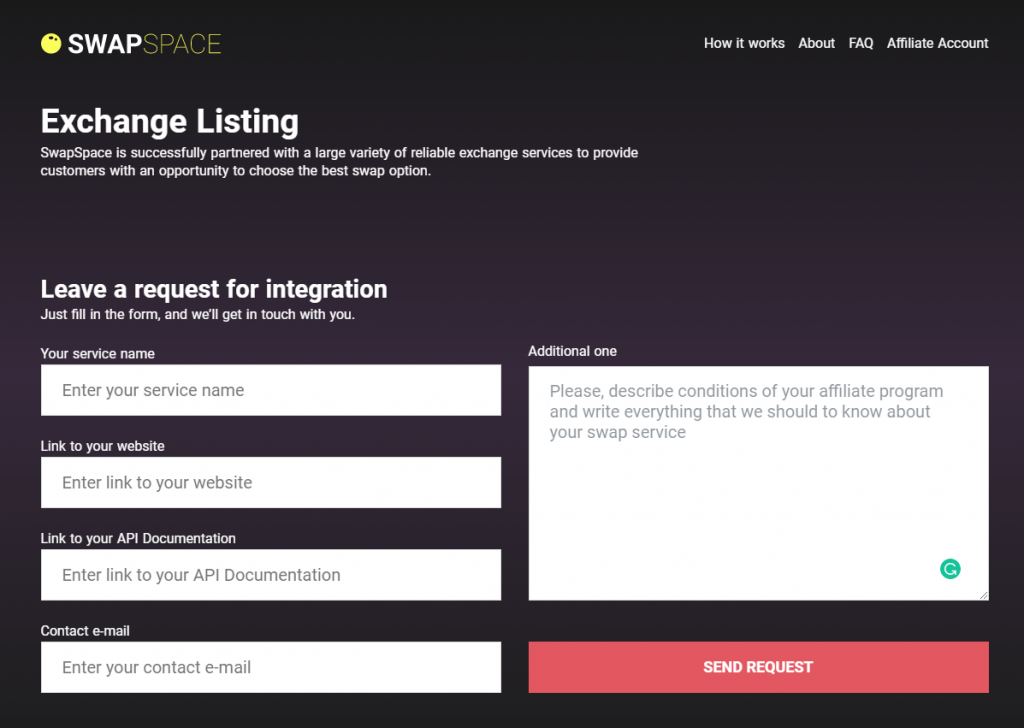Click the 'Your service name' label

pos(97,354)
